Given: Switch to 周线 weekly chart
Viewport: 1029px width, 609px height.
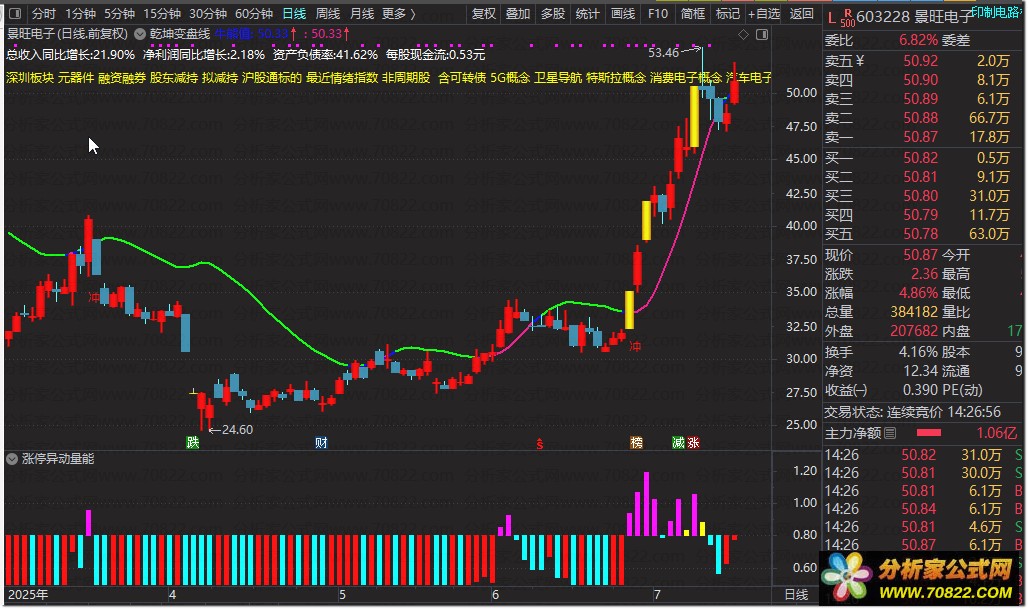Looking at the screenshot, I should (x=327, y=13).
